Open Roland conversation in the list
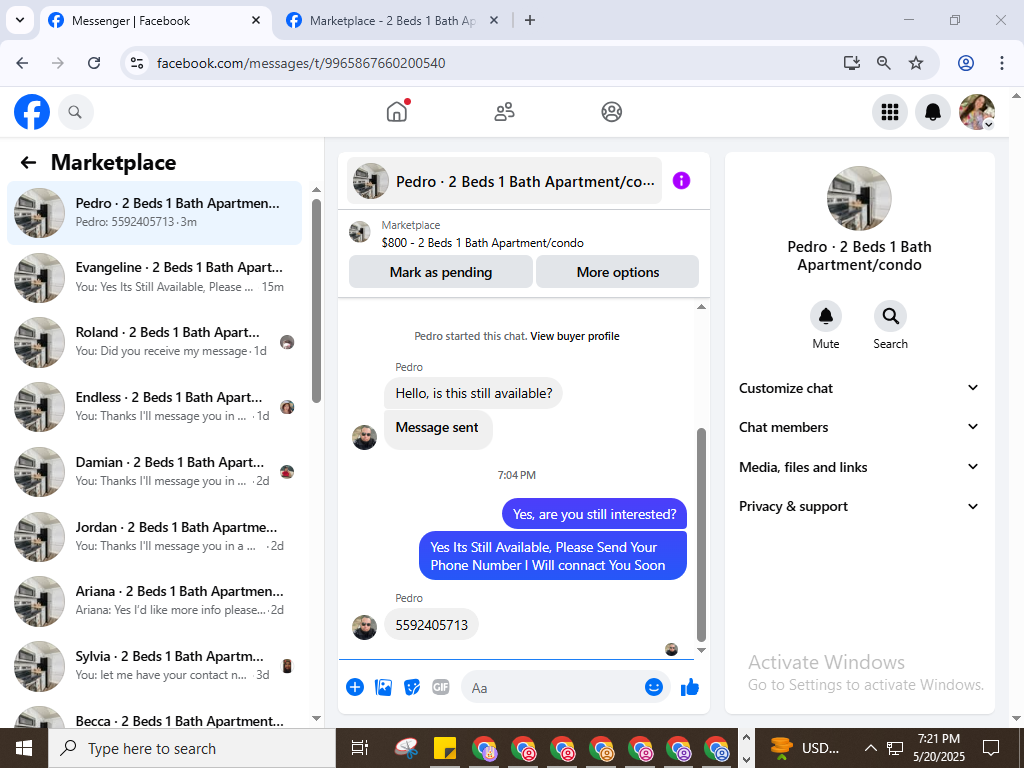This screenshot has height=768, width=1024. coord(154,342)
